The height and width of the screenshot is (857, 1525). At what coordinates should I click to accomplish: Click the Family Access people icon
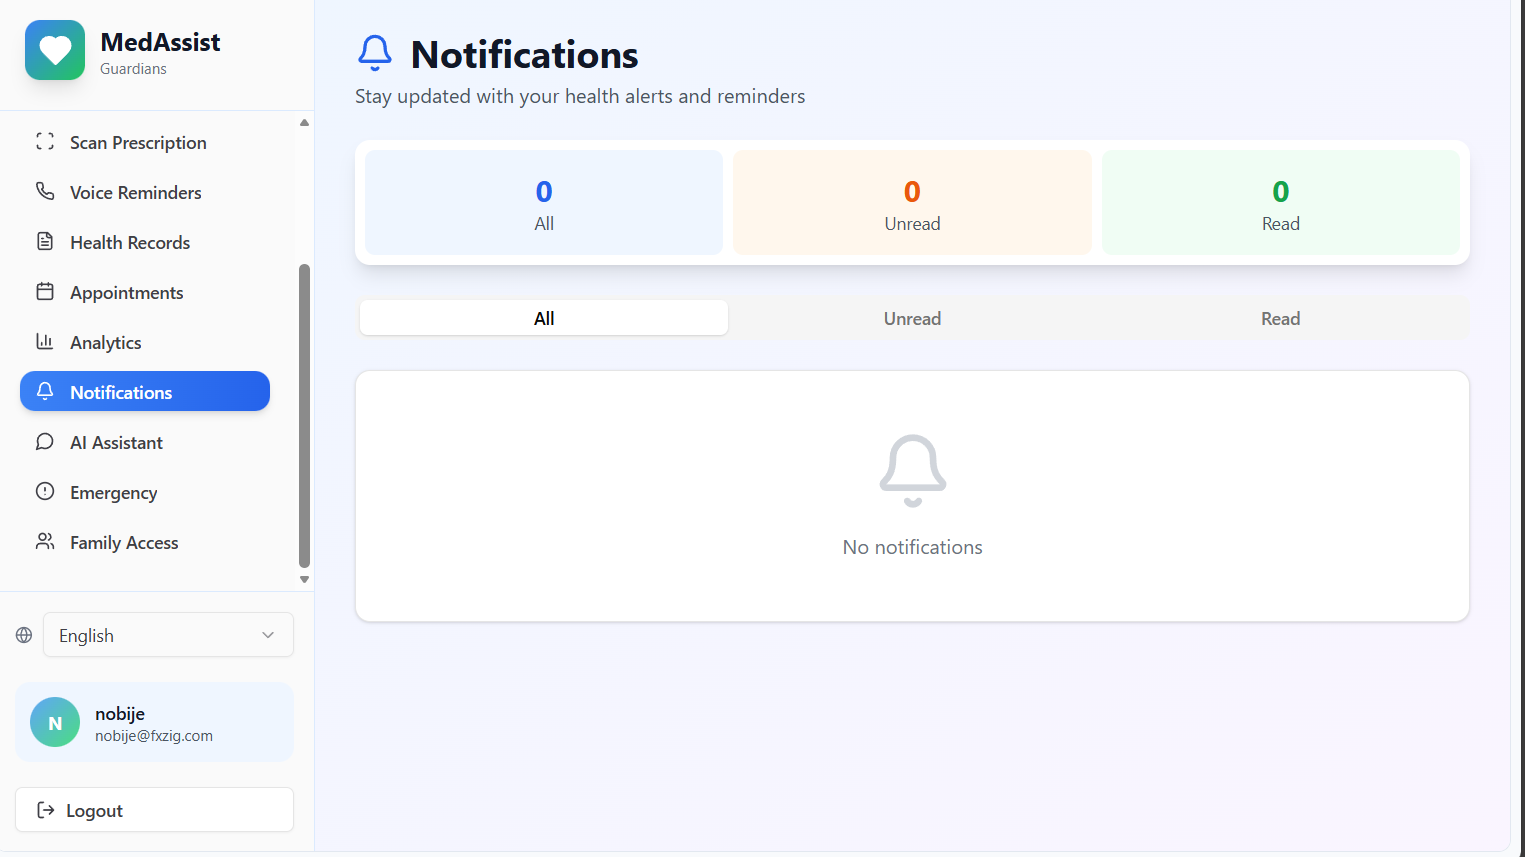coord(45,541)
